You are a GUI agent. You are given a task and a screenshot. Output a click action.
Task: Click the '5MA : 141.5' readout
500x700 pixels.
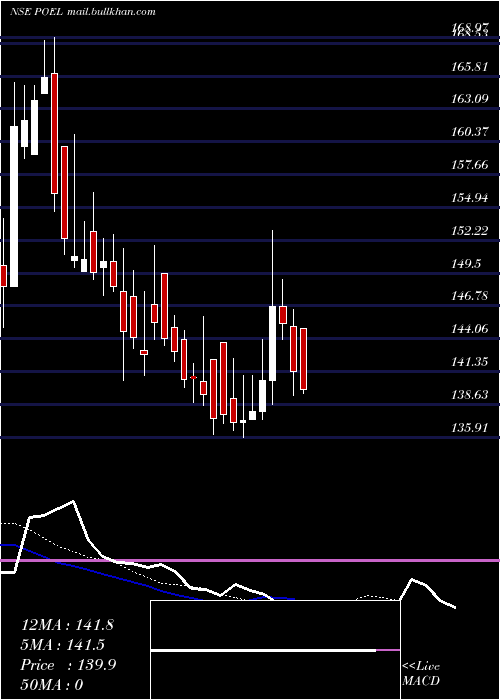[x=62, y=645]
